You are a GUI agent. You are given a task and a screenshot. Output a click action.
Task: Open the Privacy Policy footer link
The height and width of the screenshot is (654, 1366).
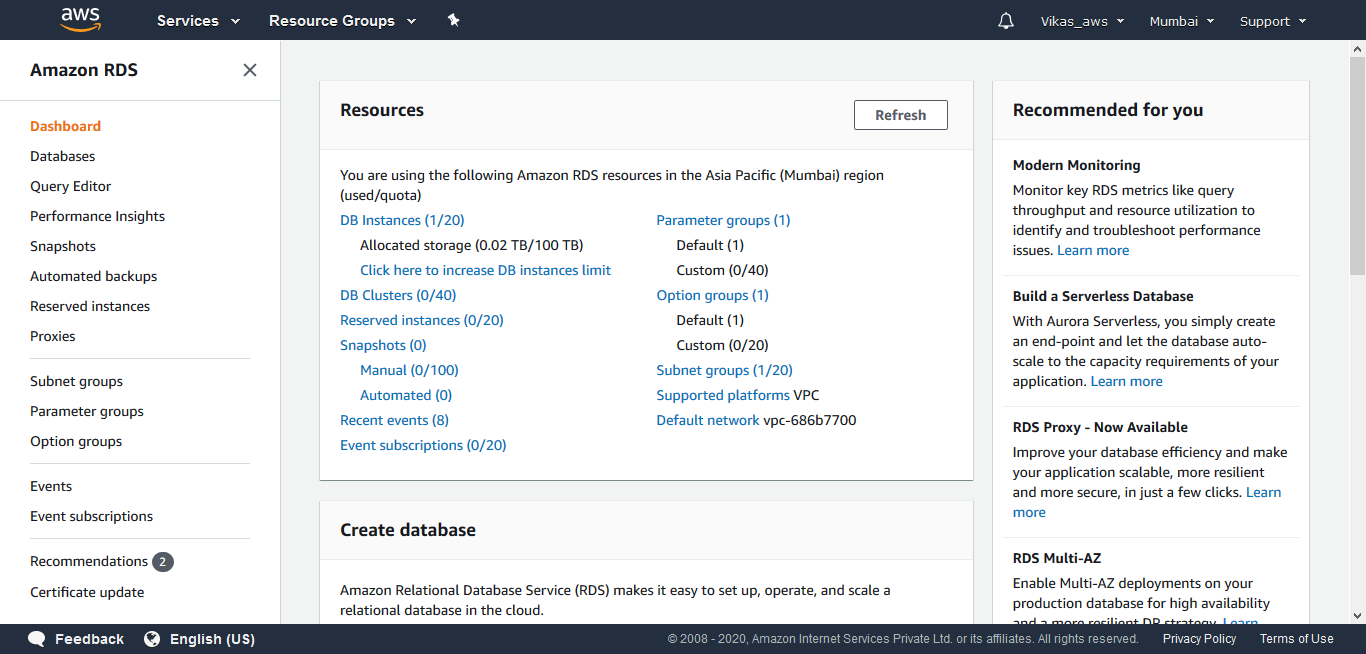[1199, 639]
